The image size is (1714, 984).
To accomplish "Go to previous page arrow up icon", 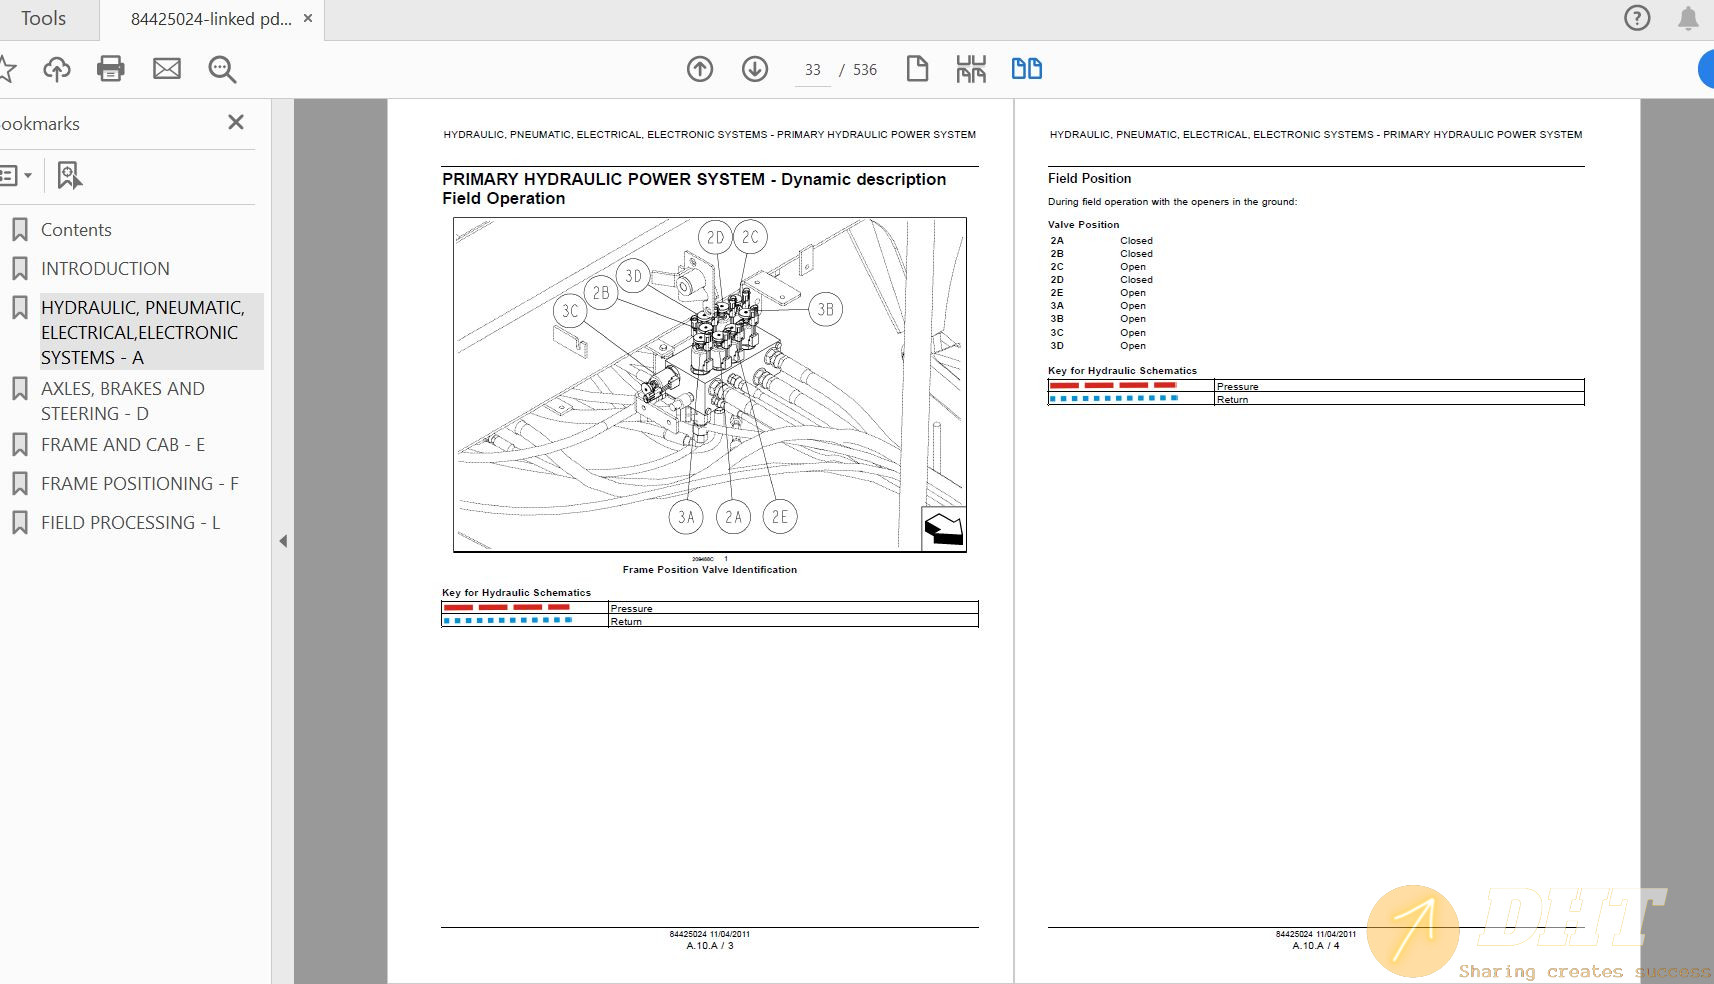I will coord(700,69).
